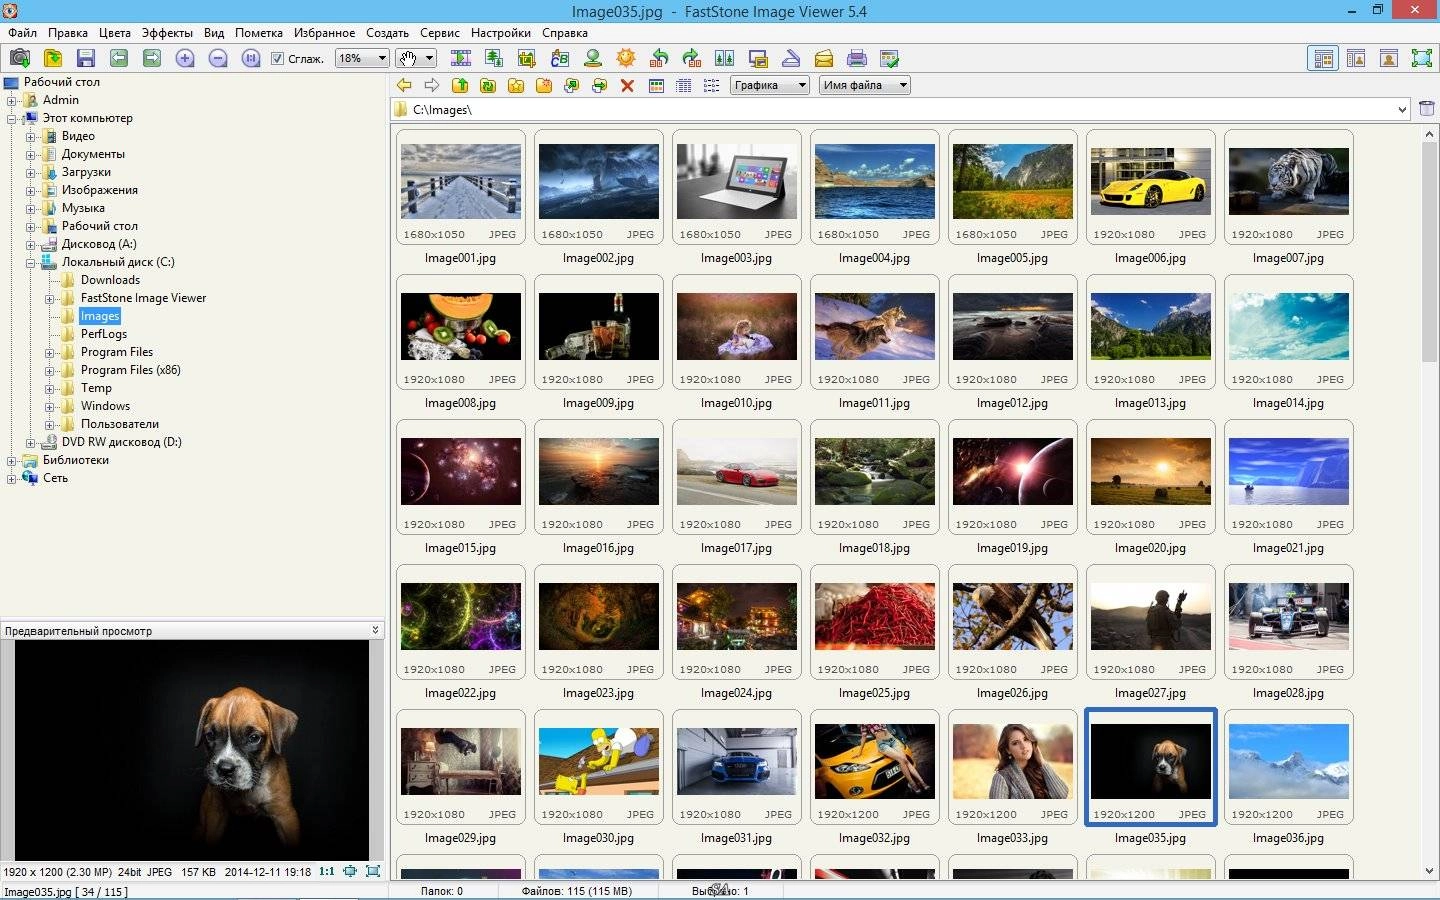Open the Цвета menu

114,32
